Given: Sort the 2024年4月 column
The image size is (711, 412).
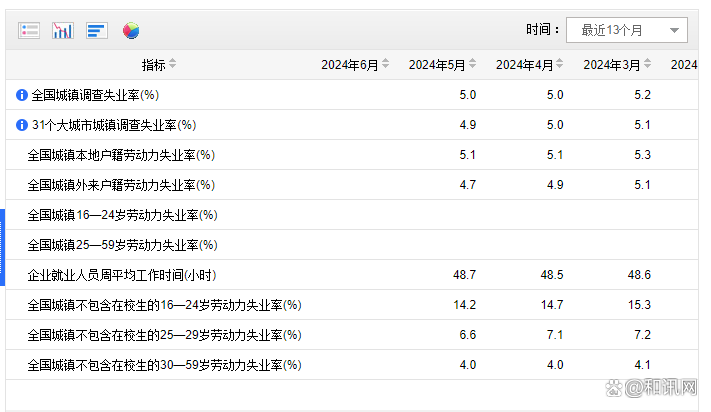Looking at the screenshot, I should coord(560,64).
